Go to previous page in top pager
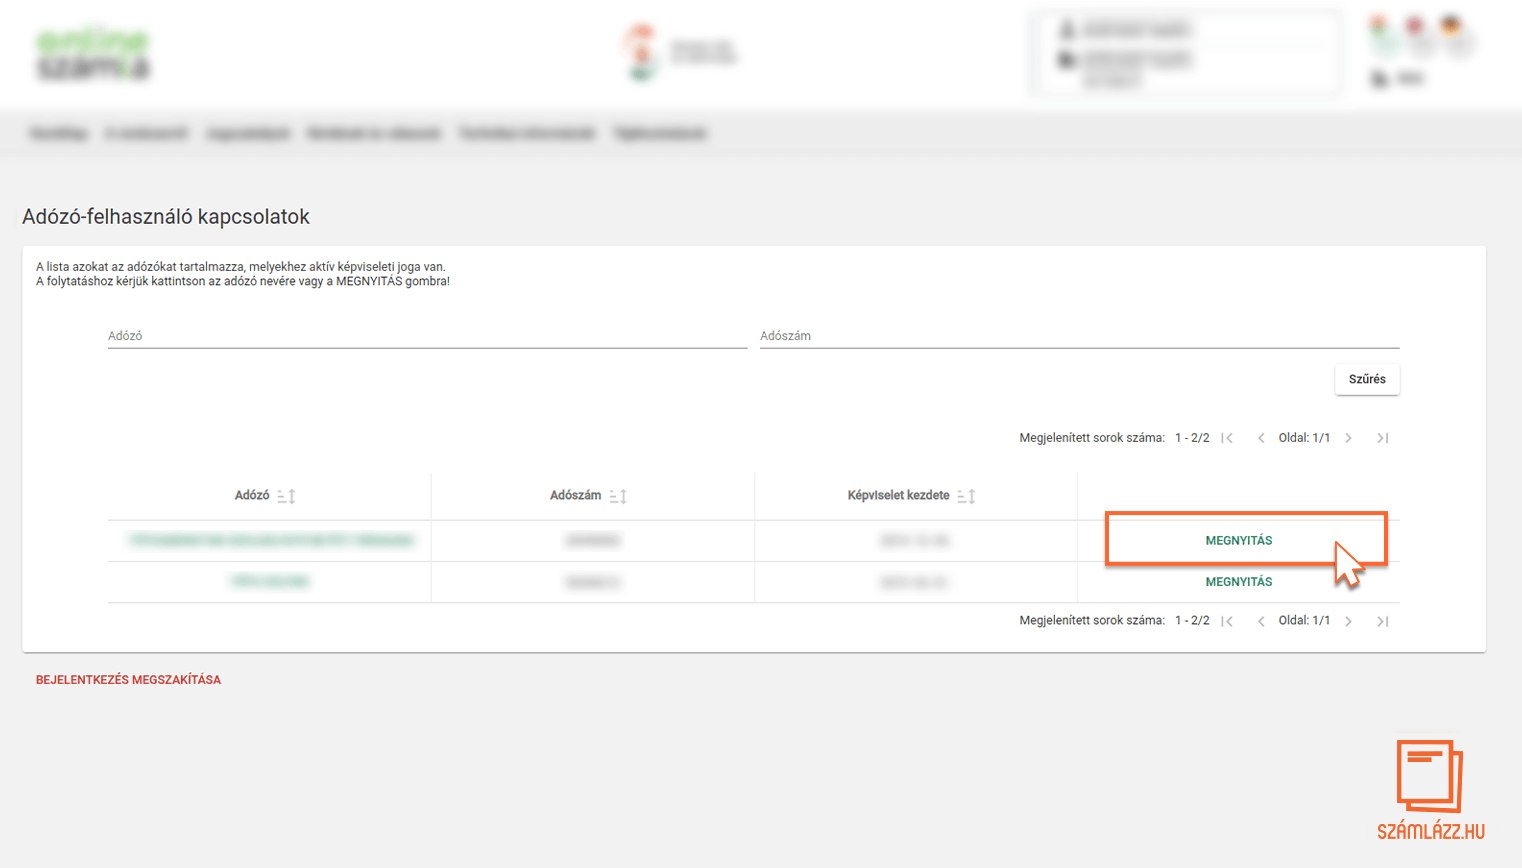Image resolution: width=1522 pixels, height=868 pixels. pos(1261,438)
